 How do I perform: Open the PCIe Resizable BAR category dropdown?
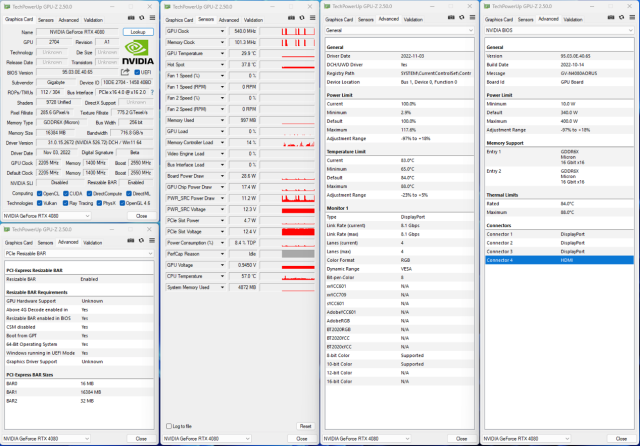click(x=79, y=253)
